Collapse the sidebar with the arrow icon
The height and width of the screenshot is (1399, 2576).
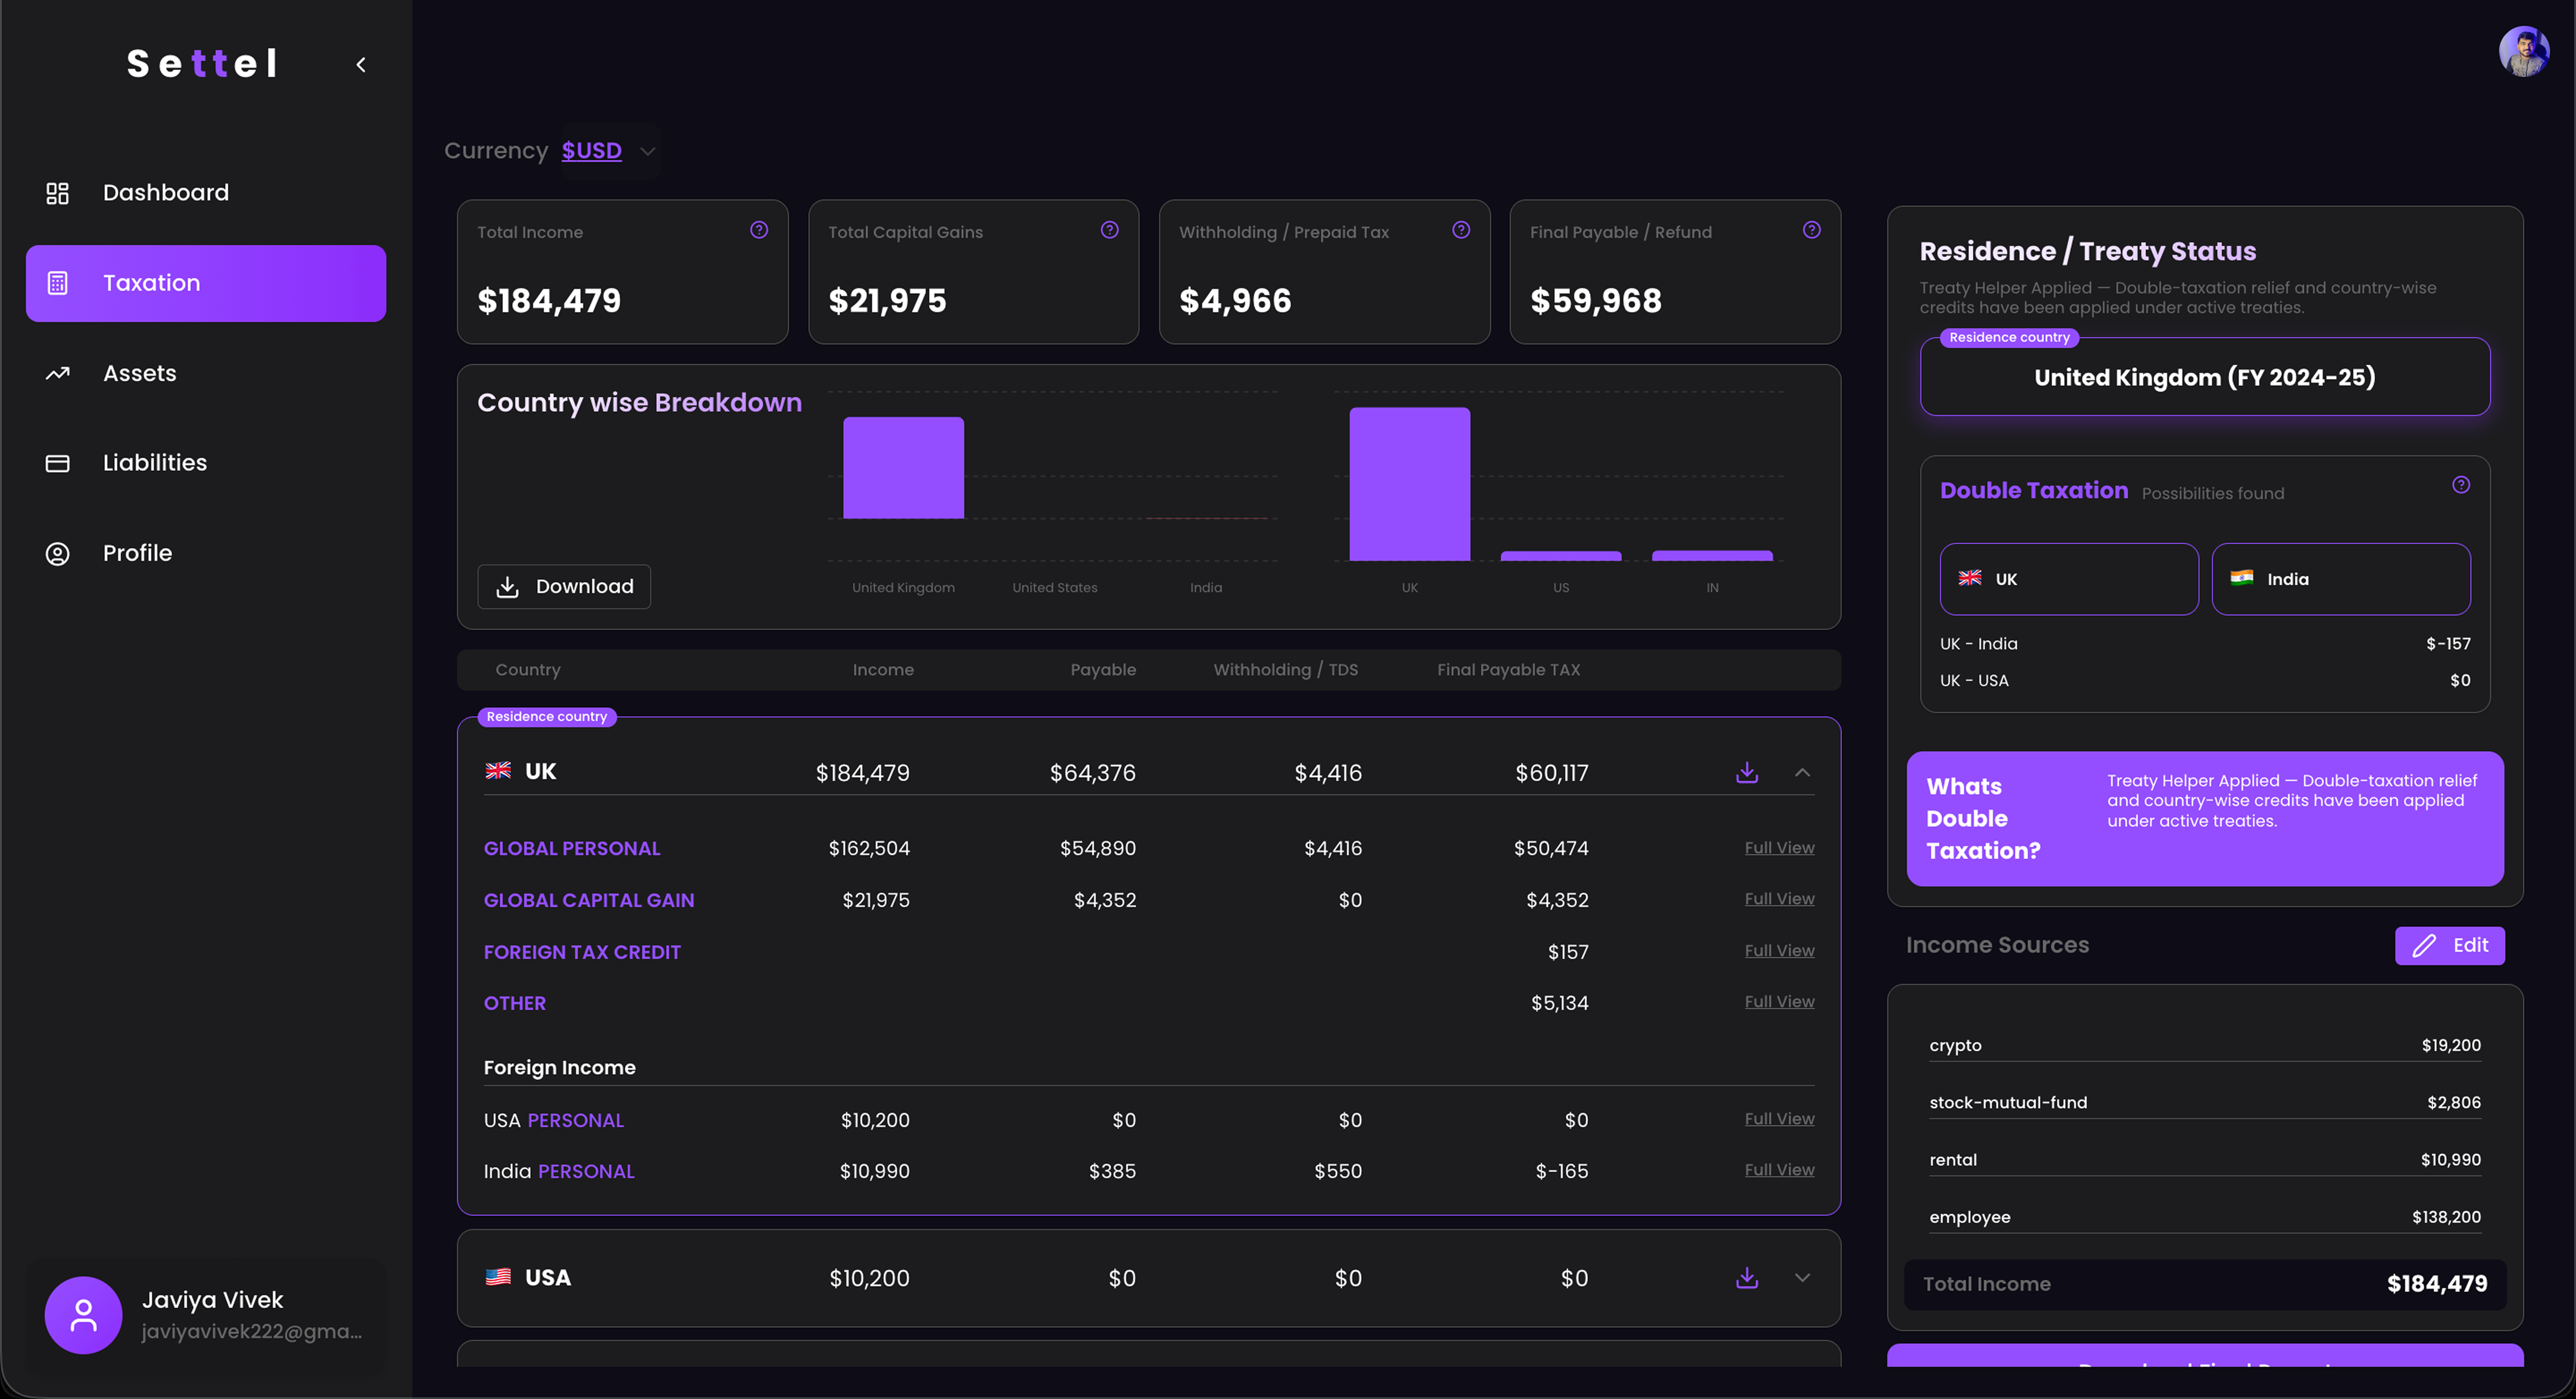[x=361, y=65]
